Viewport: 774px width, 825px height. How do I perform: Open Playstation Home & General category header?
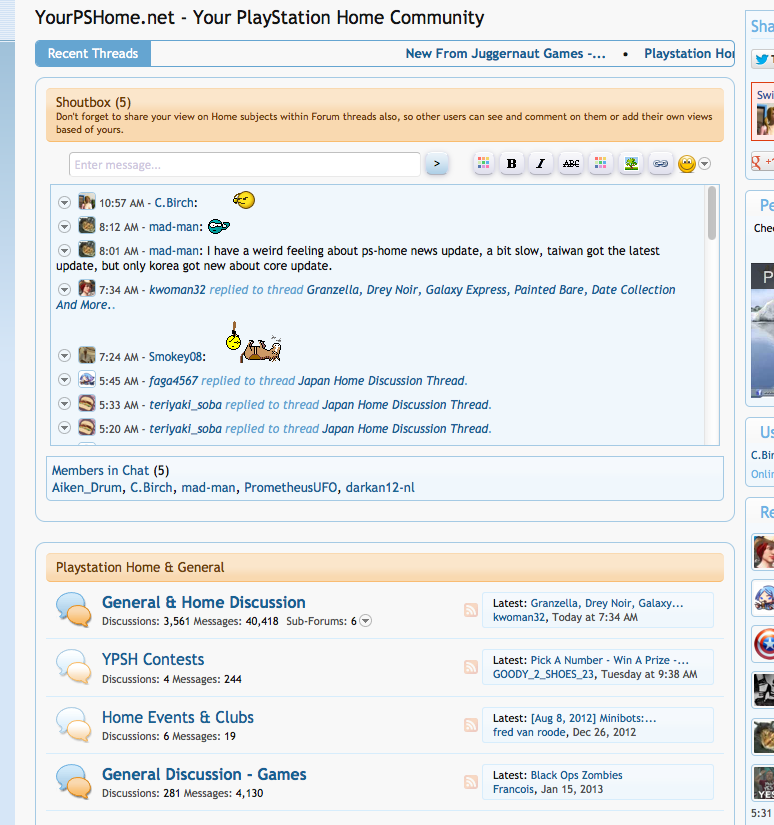(140, 567)
